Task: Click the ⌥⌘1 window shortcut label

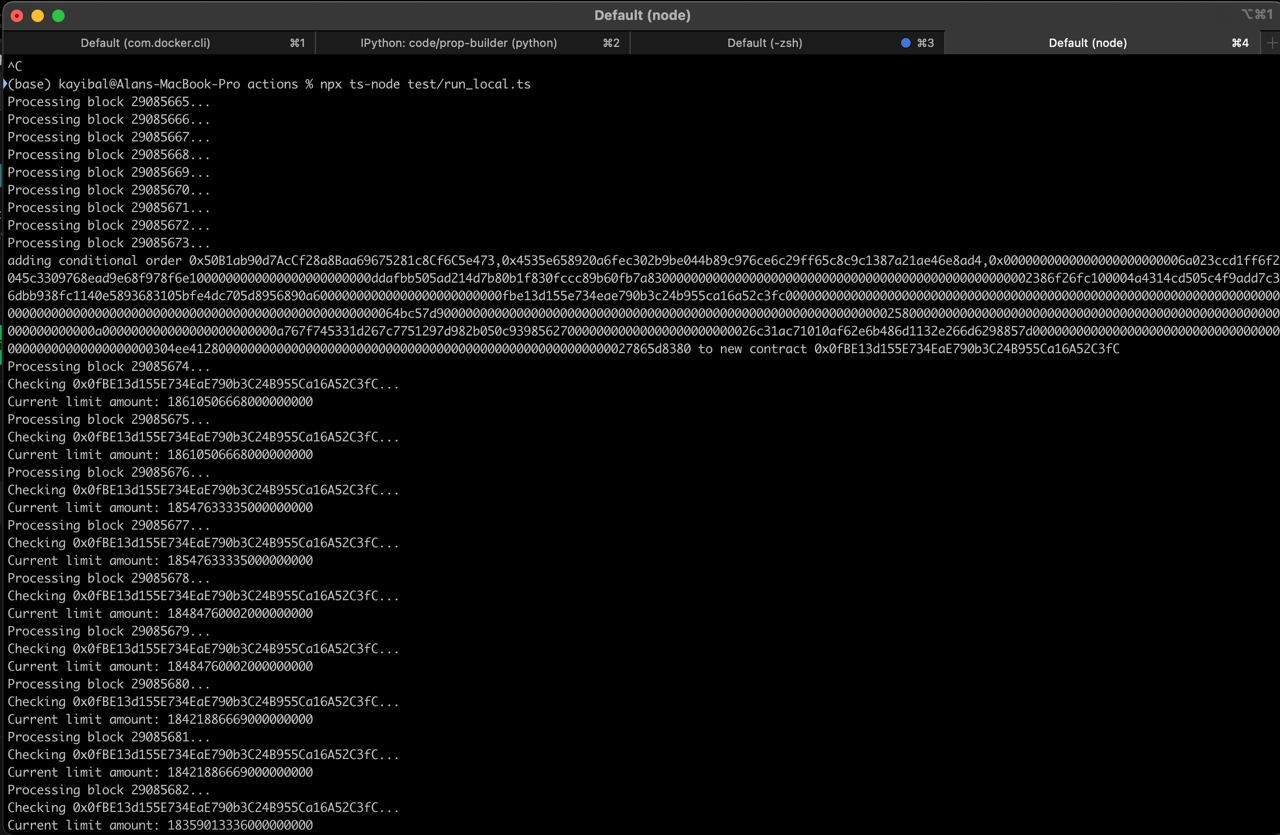Action: [1257, 15]
